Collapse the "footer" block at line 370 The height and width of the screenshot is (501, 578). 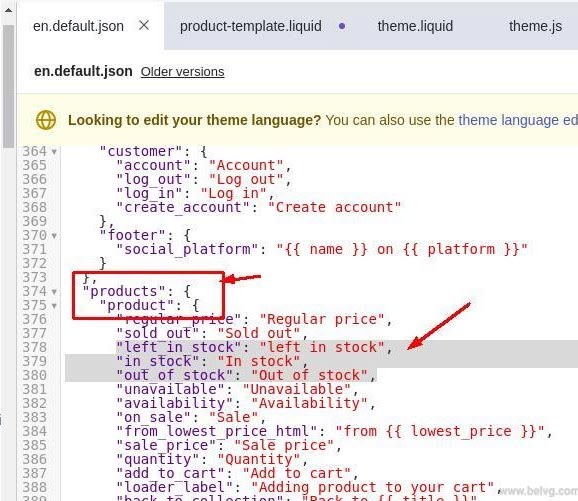click(x=54, y=236)
